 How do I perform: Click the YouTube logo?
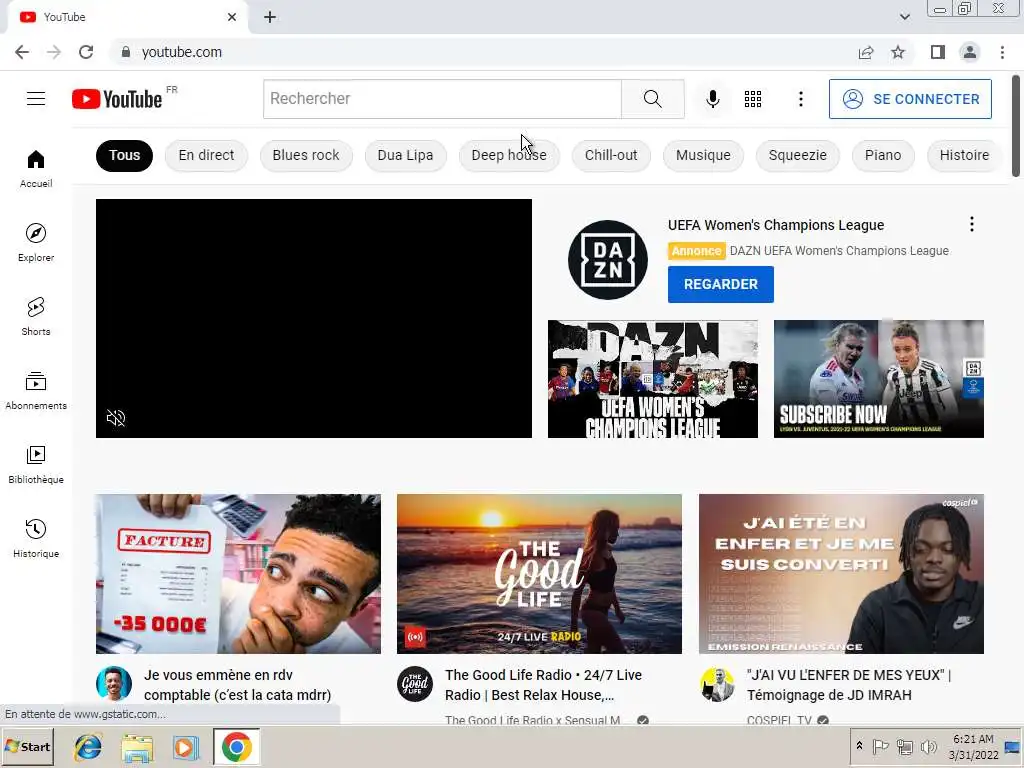[117, 99]
